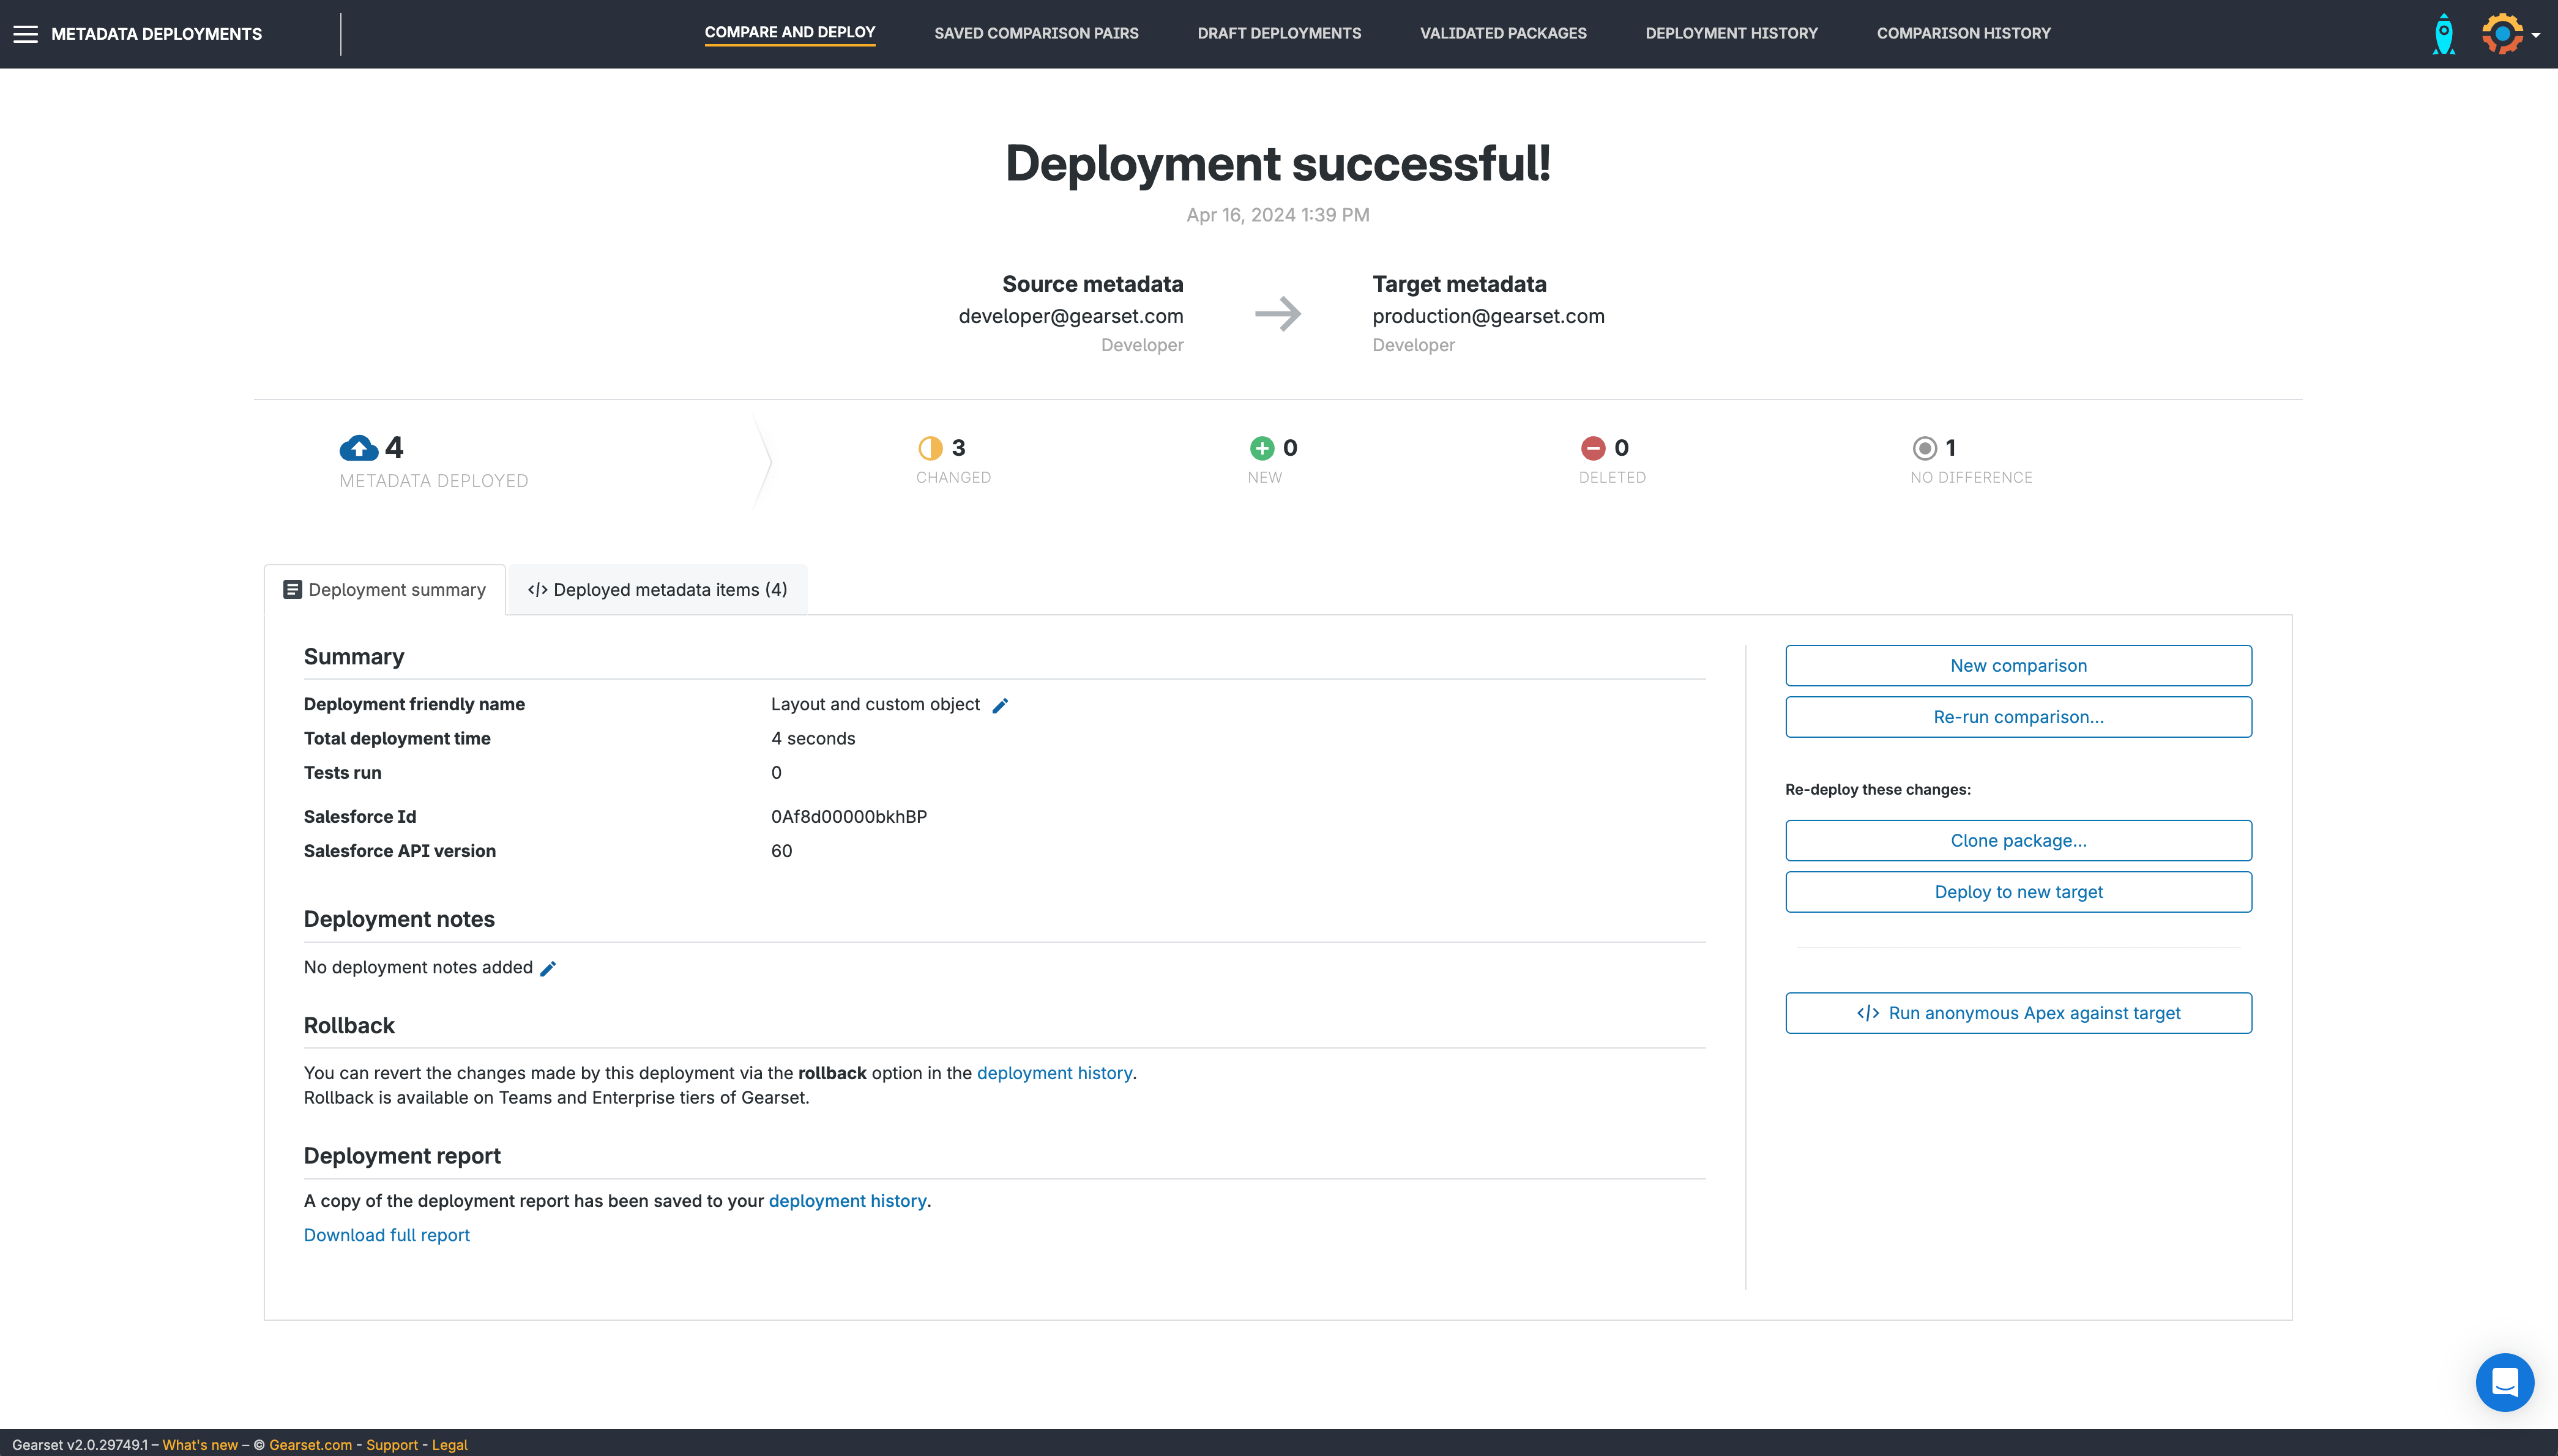Click the New comparison button
Viewport: 2558px width, 1456px height.
(2018, 666)
